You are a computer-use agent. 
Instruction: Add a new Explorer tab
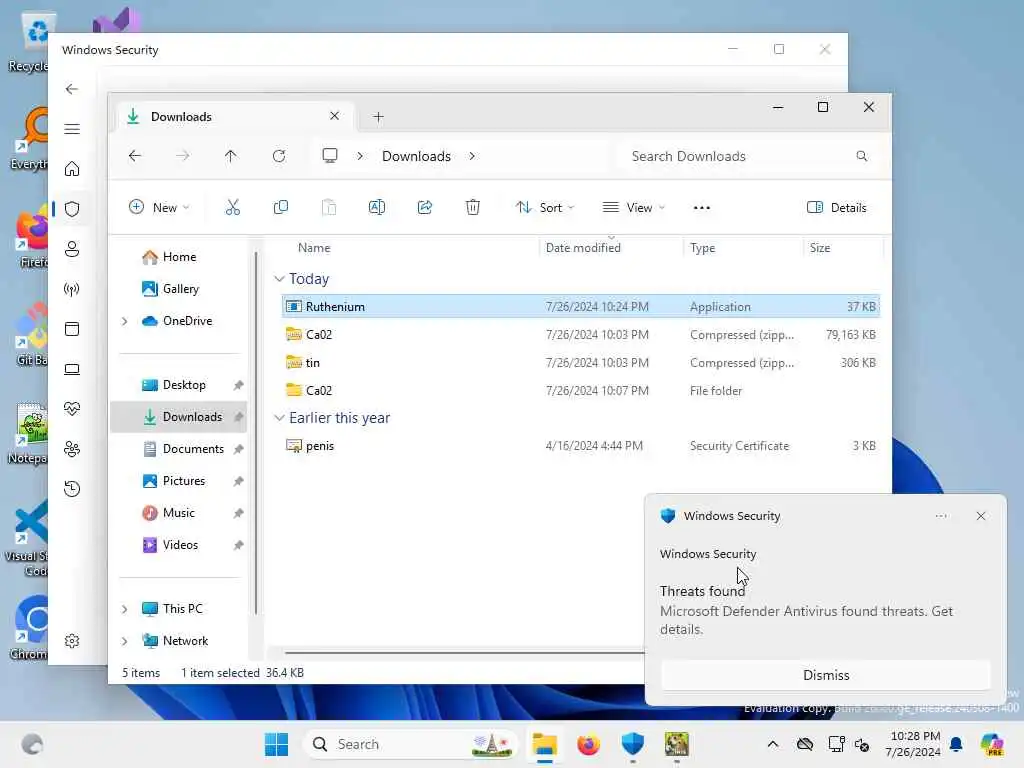click(x=378, y=117)
